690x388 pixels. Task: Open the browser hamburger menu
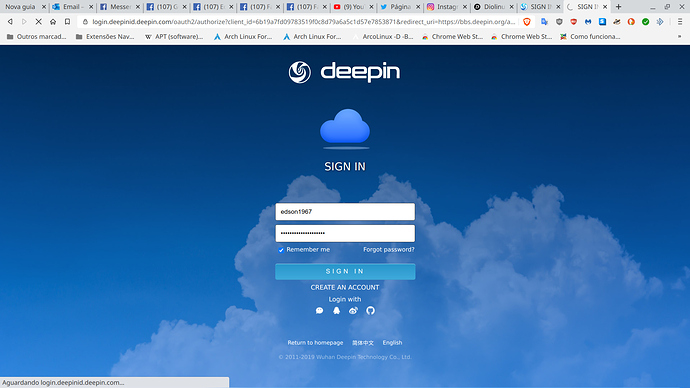(x=680, y=22)
